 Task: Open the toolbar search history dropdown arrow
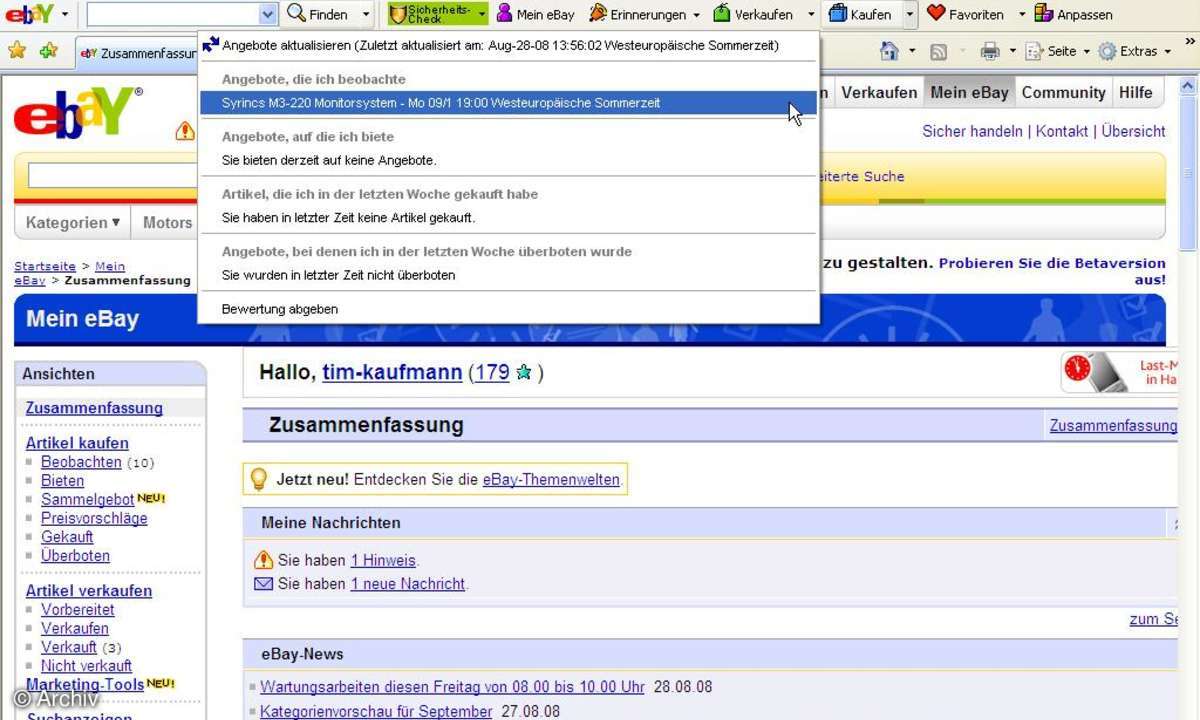(268, 14)
